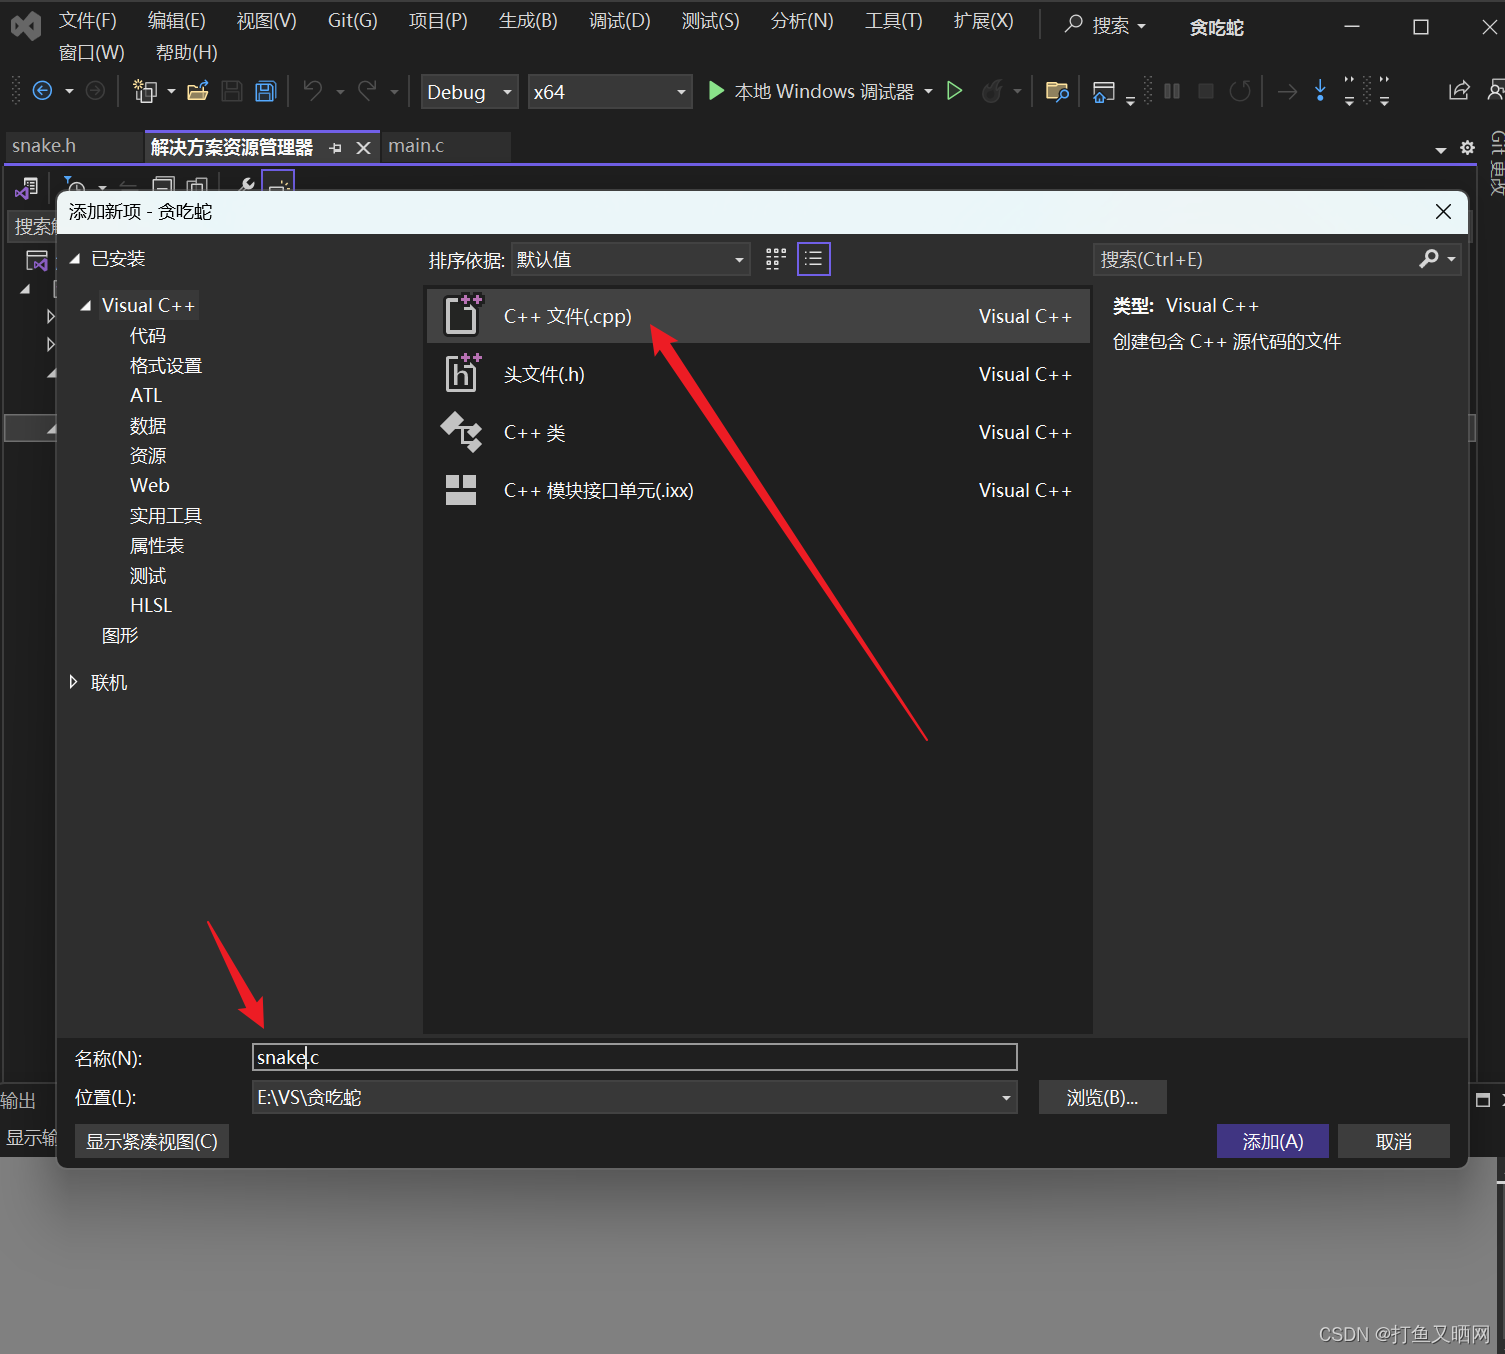Switch to small icons grid view
The height and width of the screenshot is (1354, 1505).
776,260
